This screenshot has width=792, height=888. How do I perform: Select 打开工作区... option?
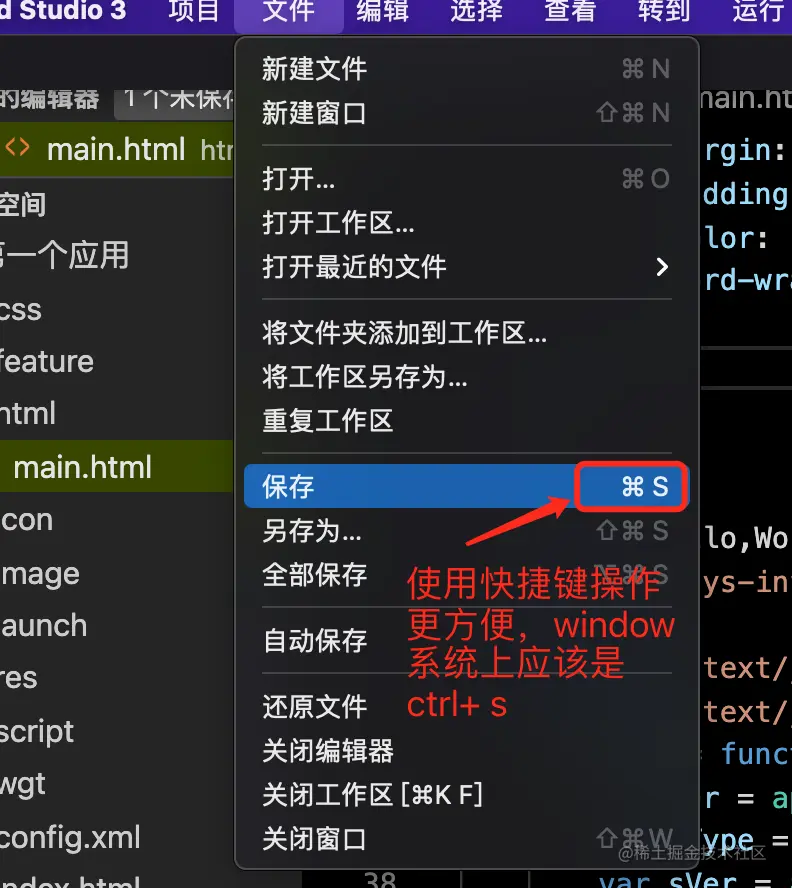pyautogui.click(x=466, y=223)
